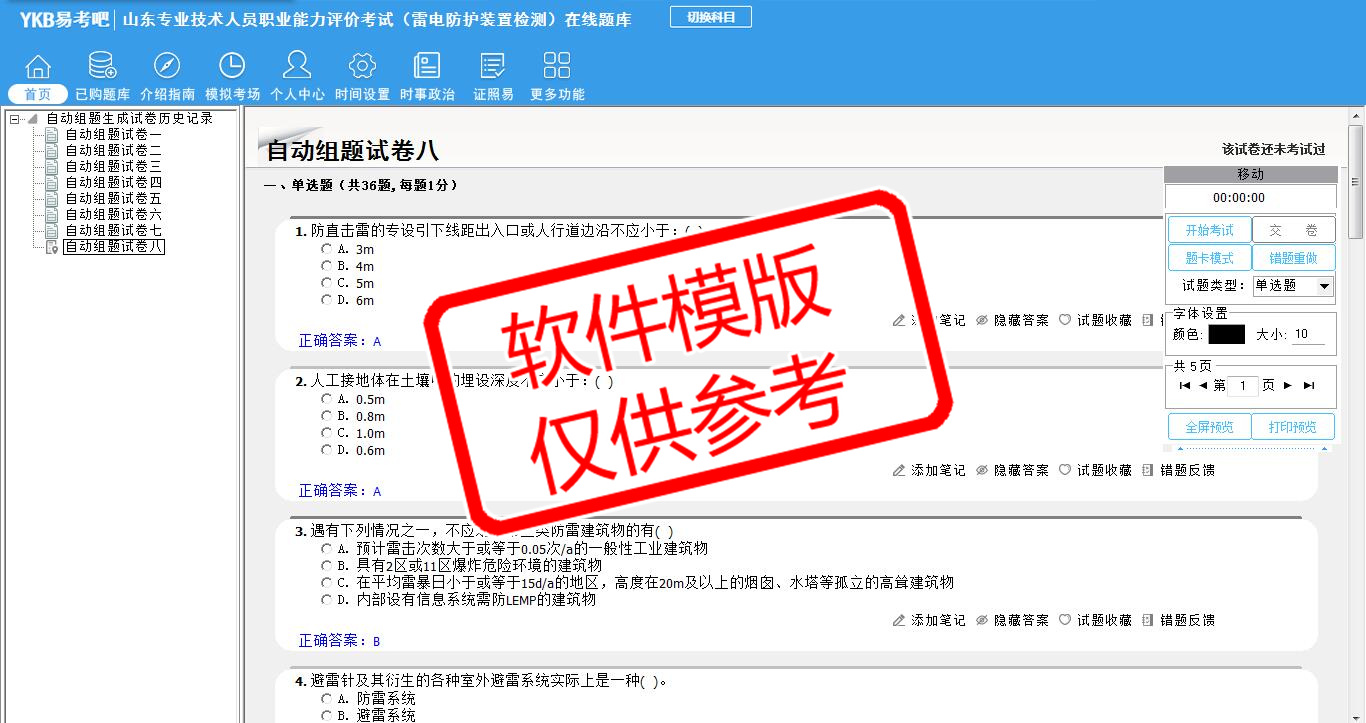Choose option D. 0.6m for question 2

click(x=326, y=450)
